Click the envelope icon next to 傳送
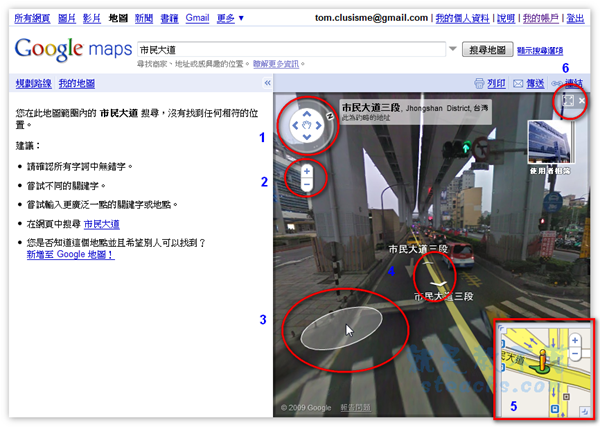 point(518,83)
